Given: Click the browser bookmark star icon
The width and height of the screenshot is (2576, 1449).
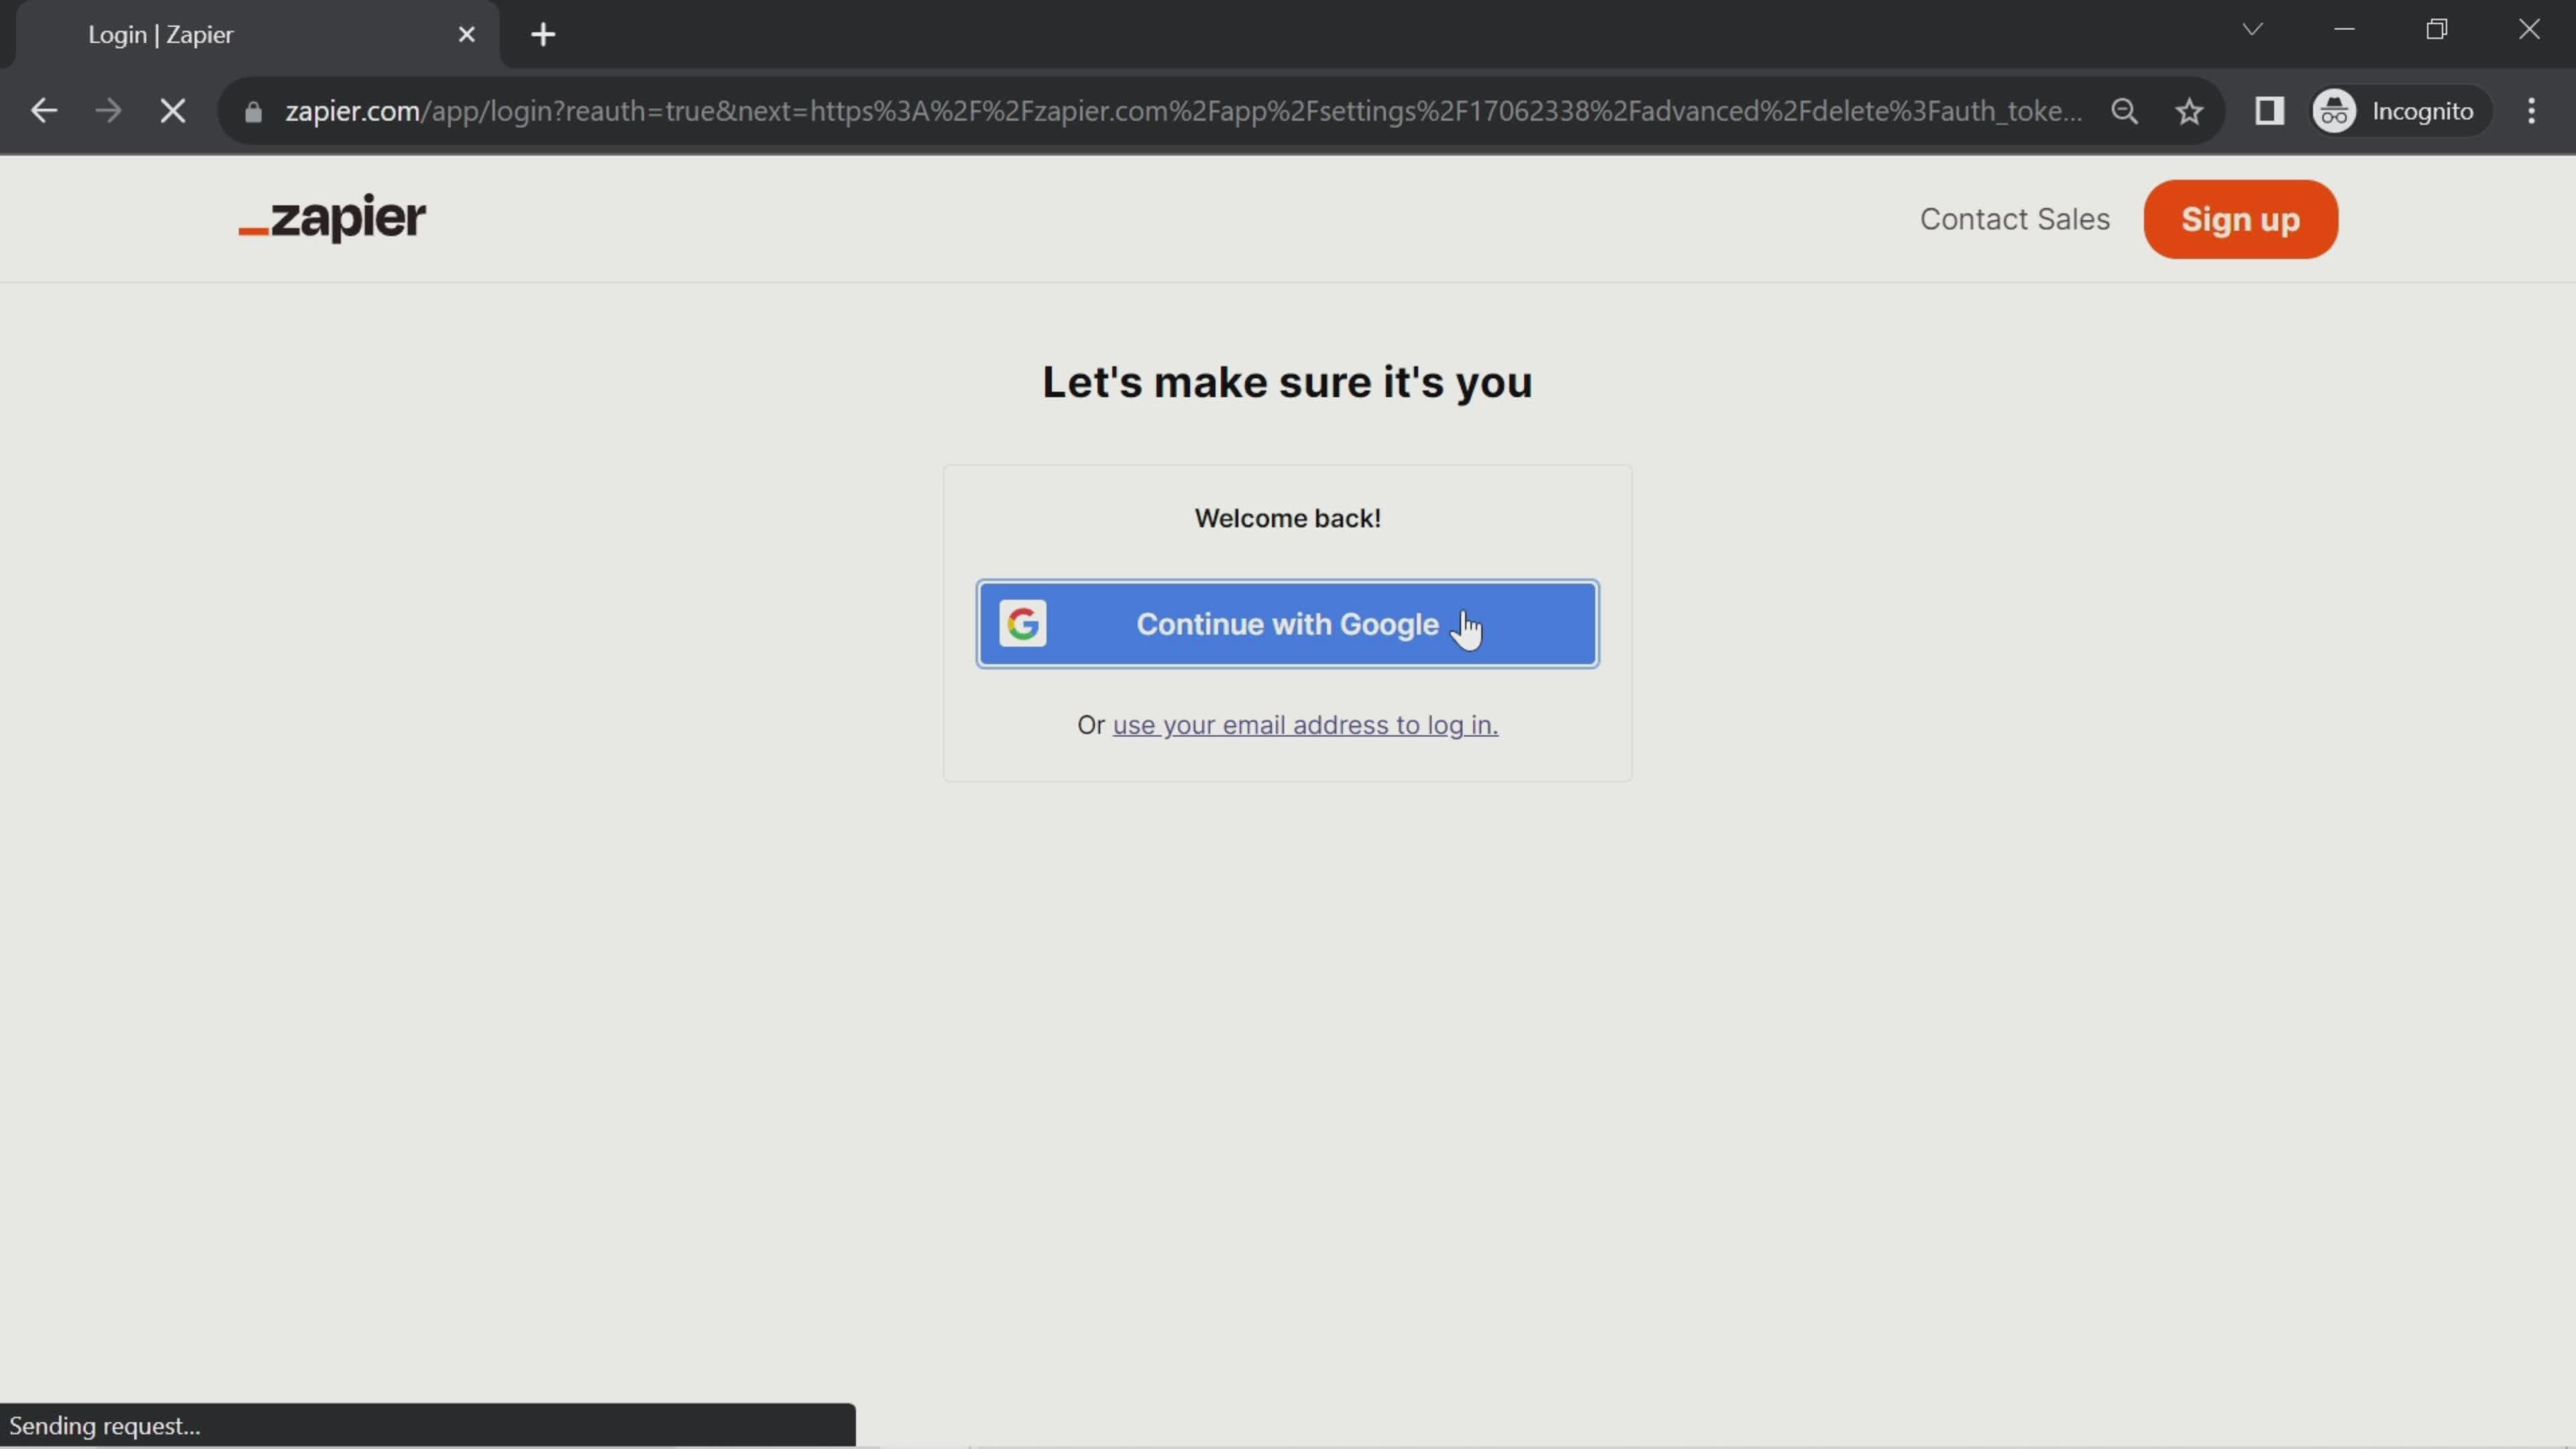Looking at the screenshot, I should coord(2190,110).
